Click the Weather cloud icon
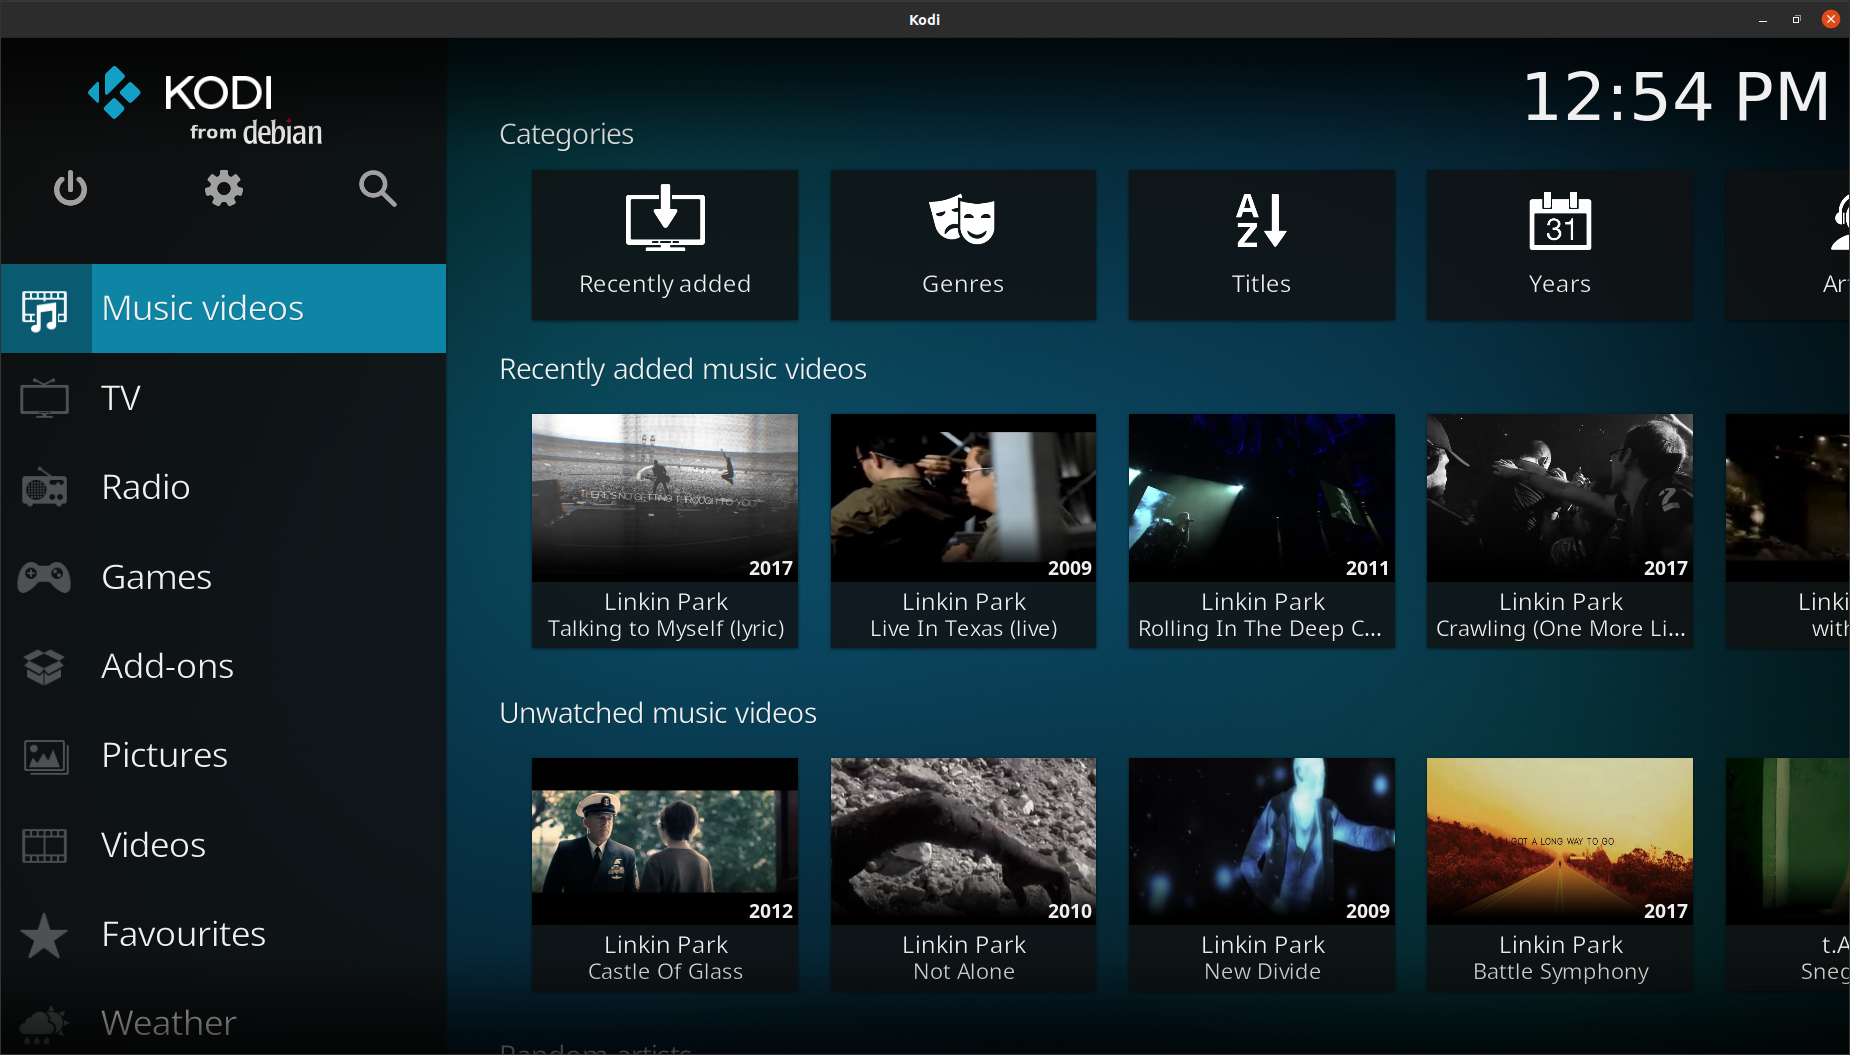Image resolution: width=1850 pixels, height=1055 pixels. [x=45, y=1024]
